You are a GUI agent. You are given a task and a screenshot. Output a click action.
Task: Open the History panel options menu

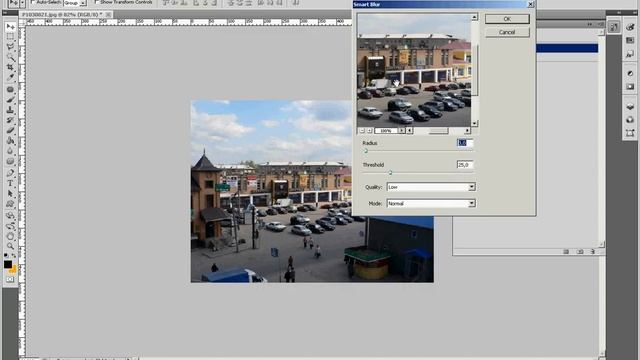click(600, 24)
